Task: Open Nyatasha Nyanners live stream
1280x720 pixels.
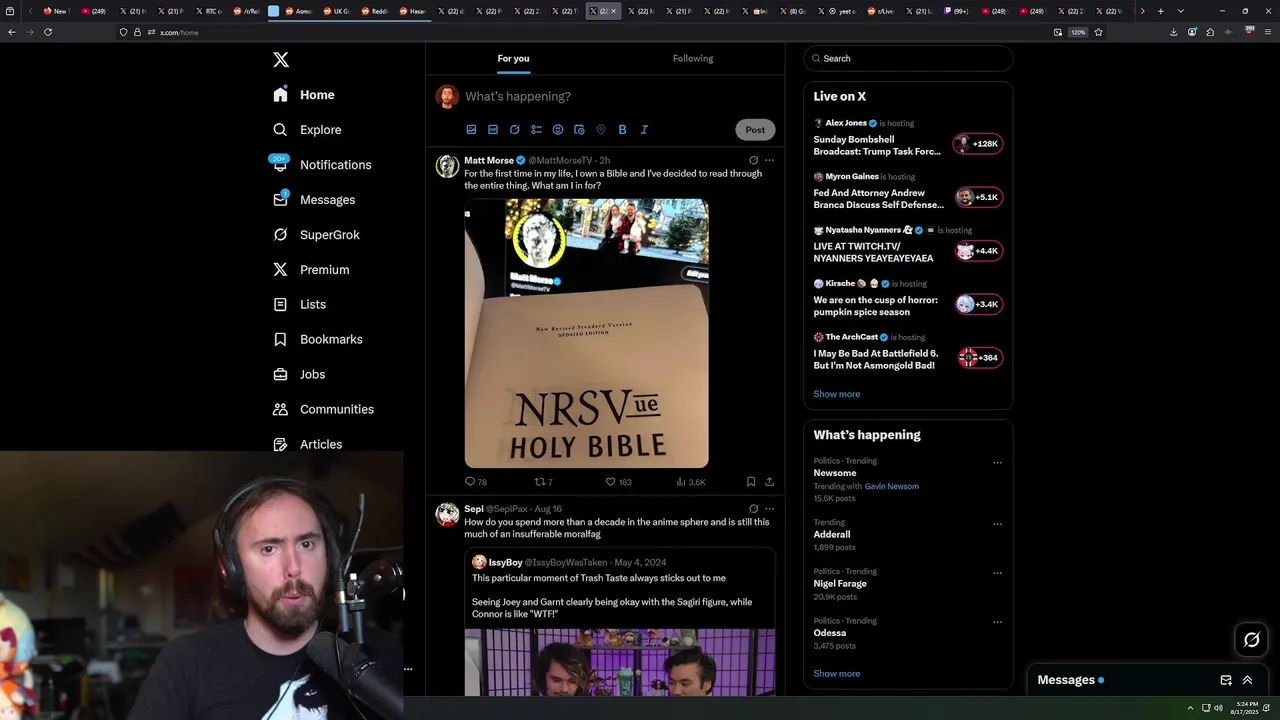Action: (908, 246)
